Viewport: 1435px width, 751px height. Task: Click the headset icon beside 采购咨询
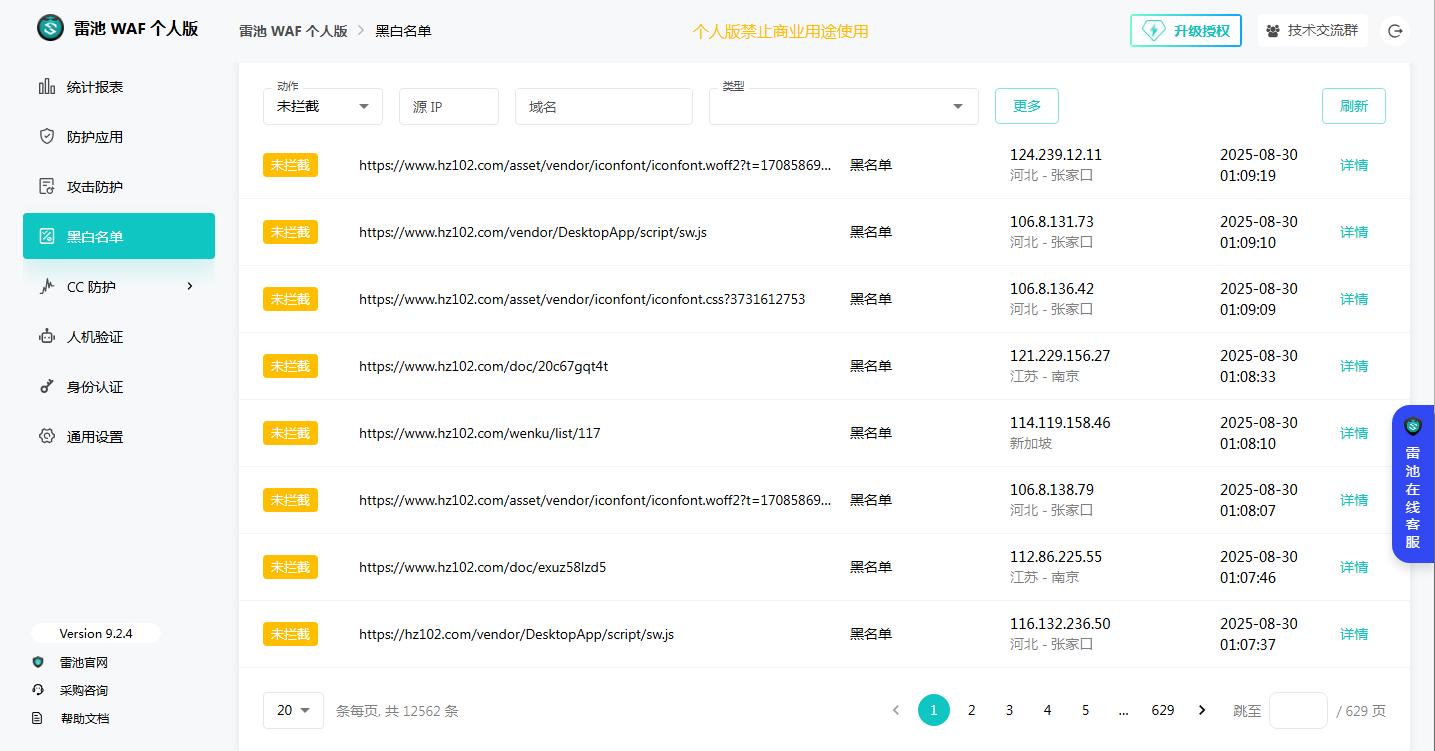38,690
